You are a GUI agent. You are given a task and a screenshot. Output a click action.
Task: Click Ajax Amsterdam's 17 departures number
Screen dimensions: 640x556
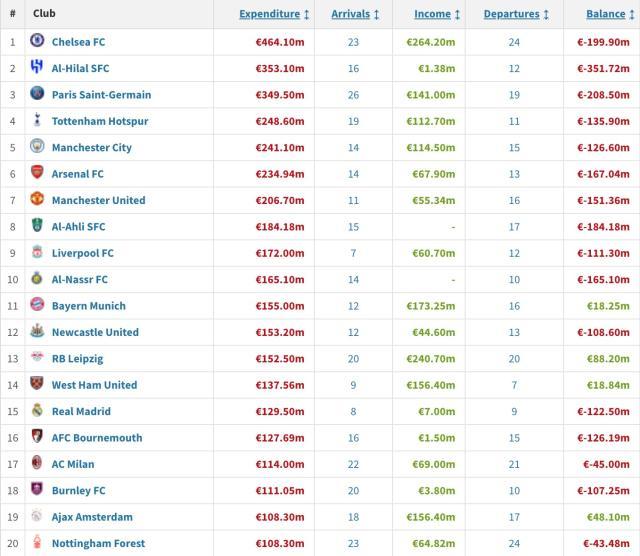[x=515, y=517]
